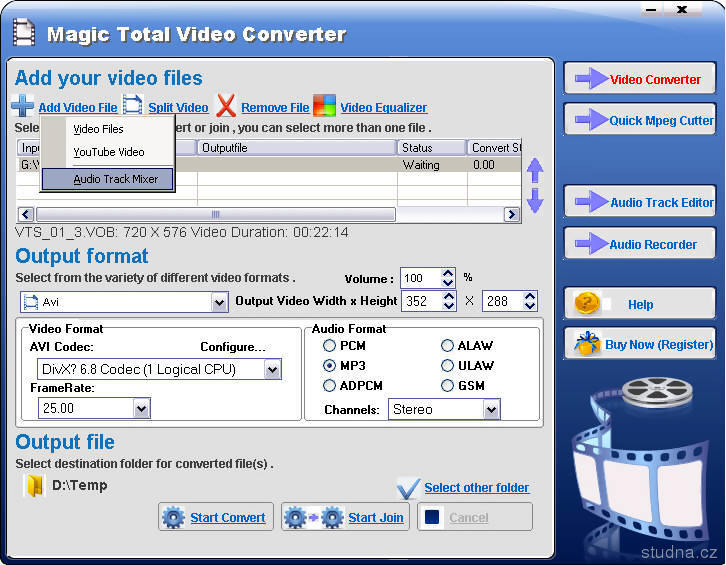Click the Status column header
Viewport: 726px width, 565px height.
click(x=432, y=148)
